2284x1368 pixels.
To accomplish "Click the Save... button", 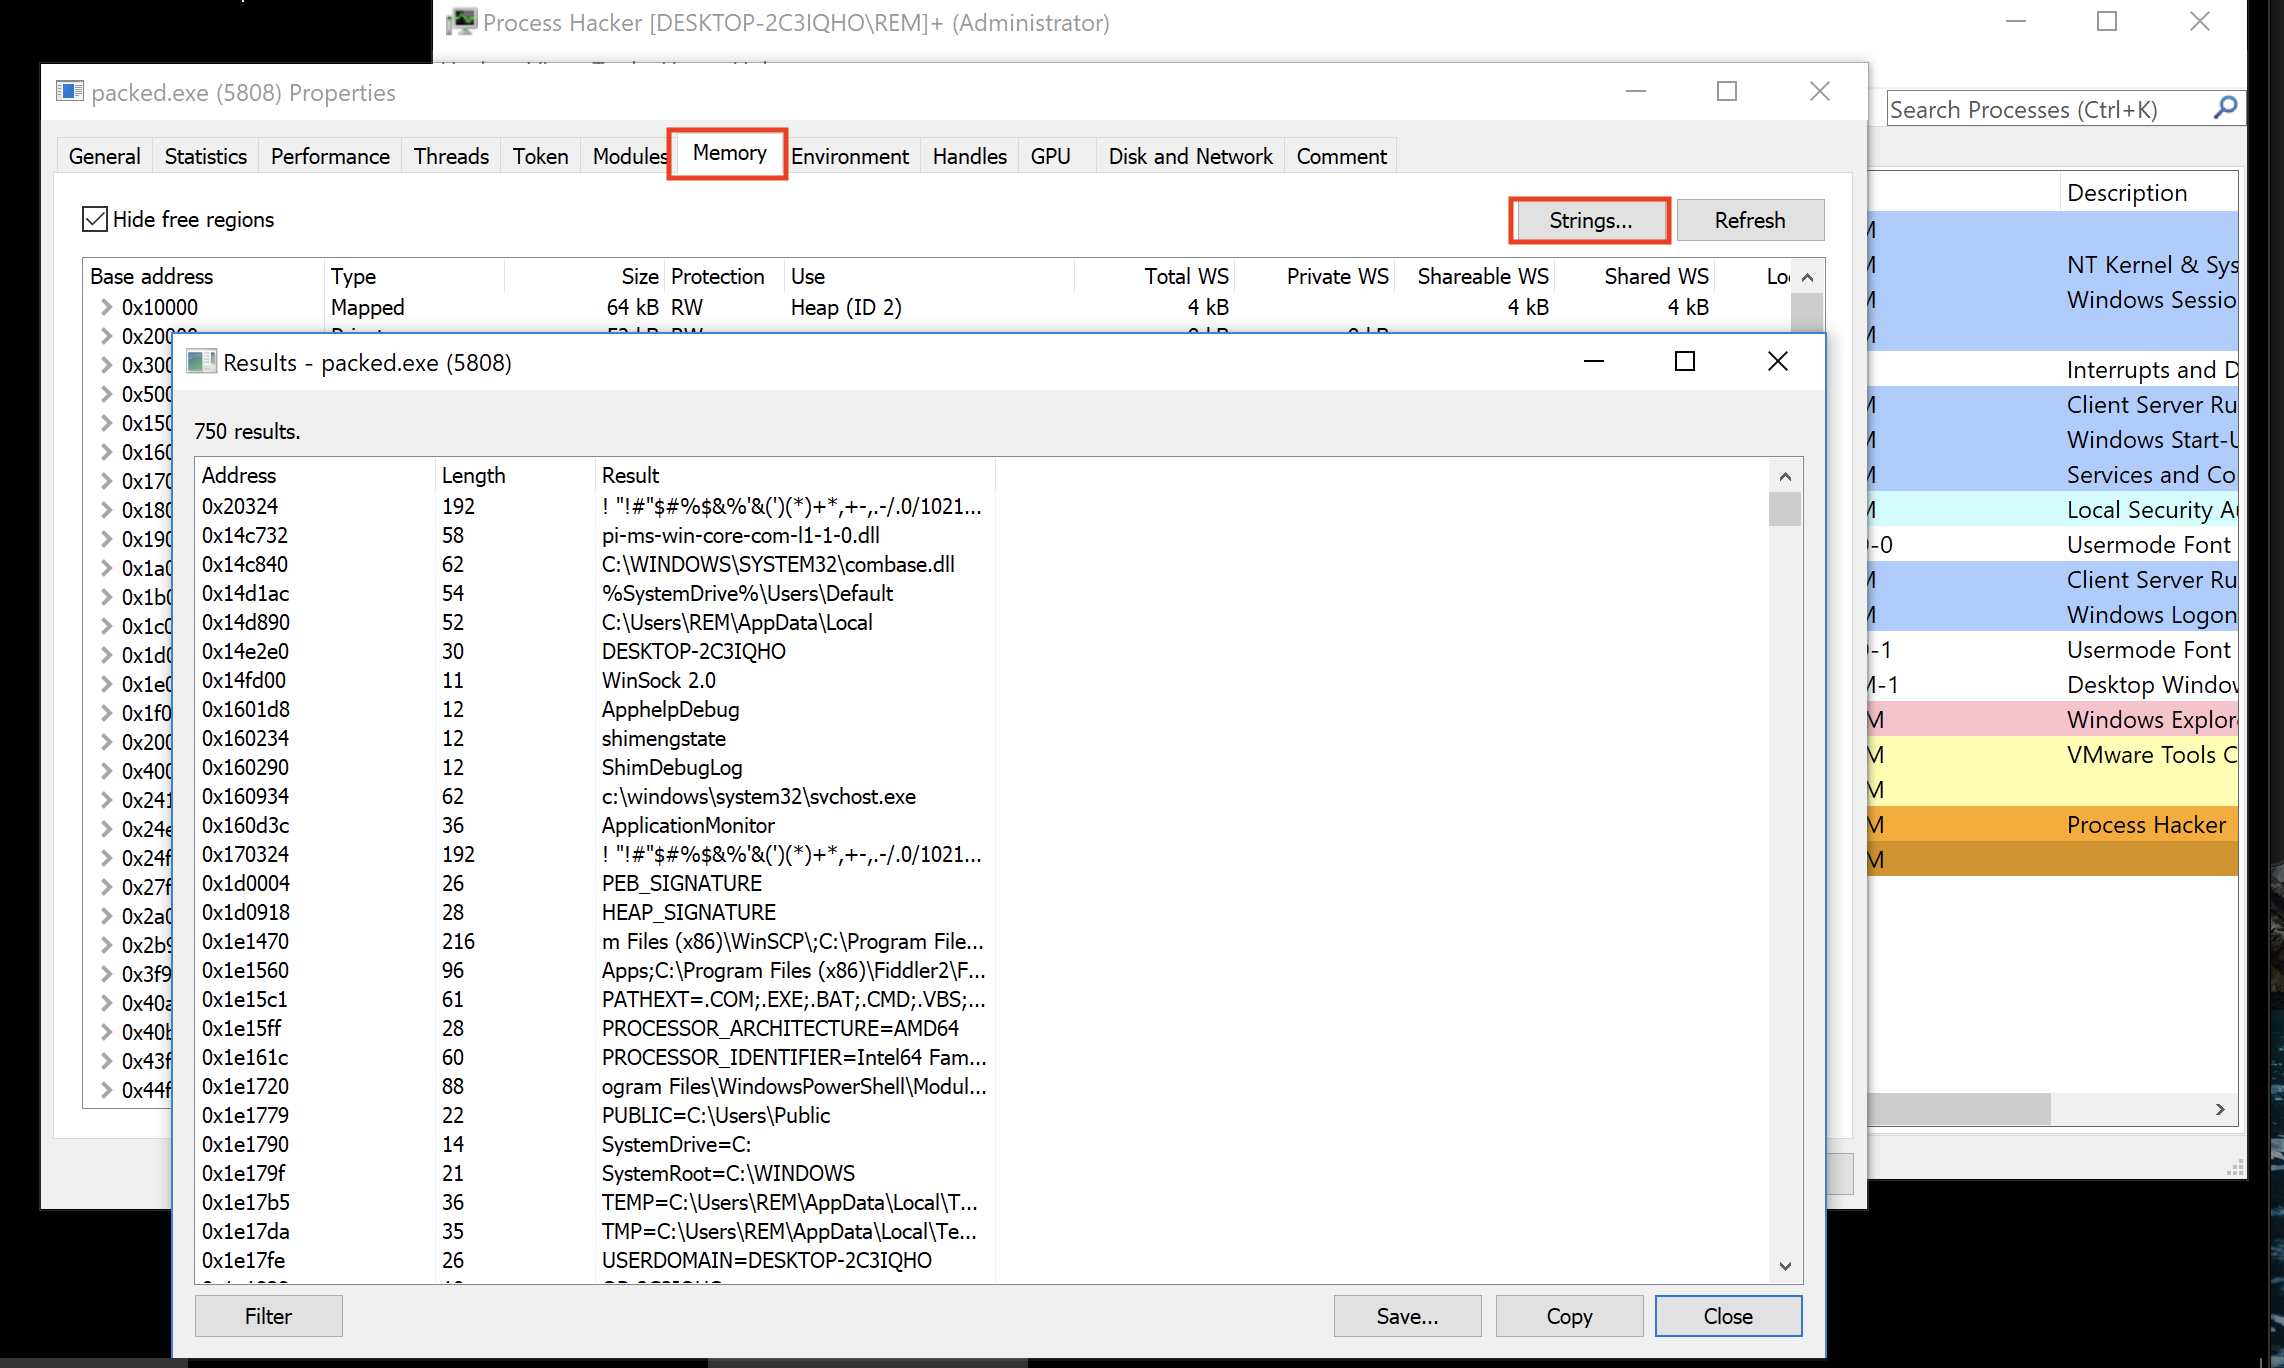I will [1407, 1316].
